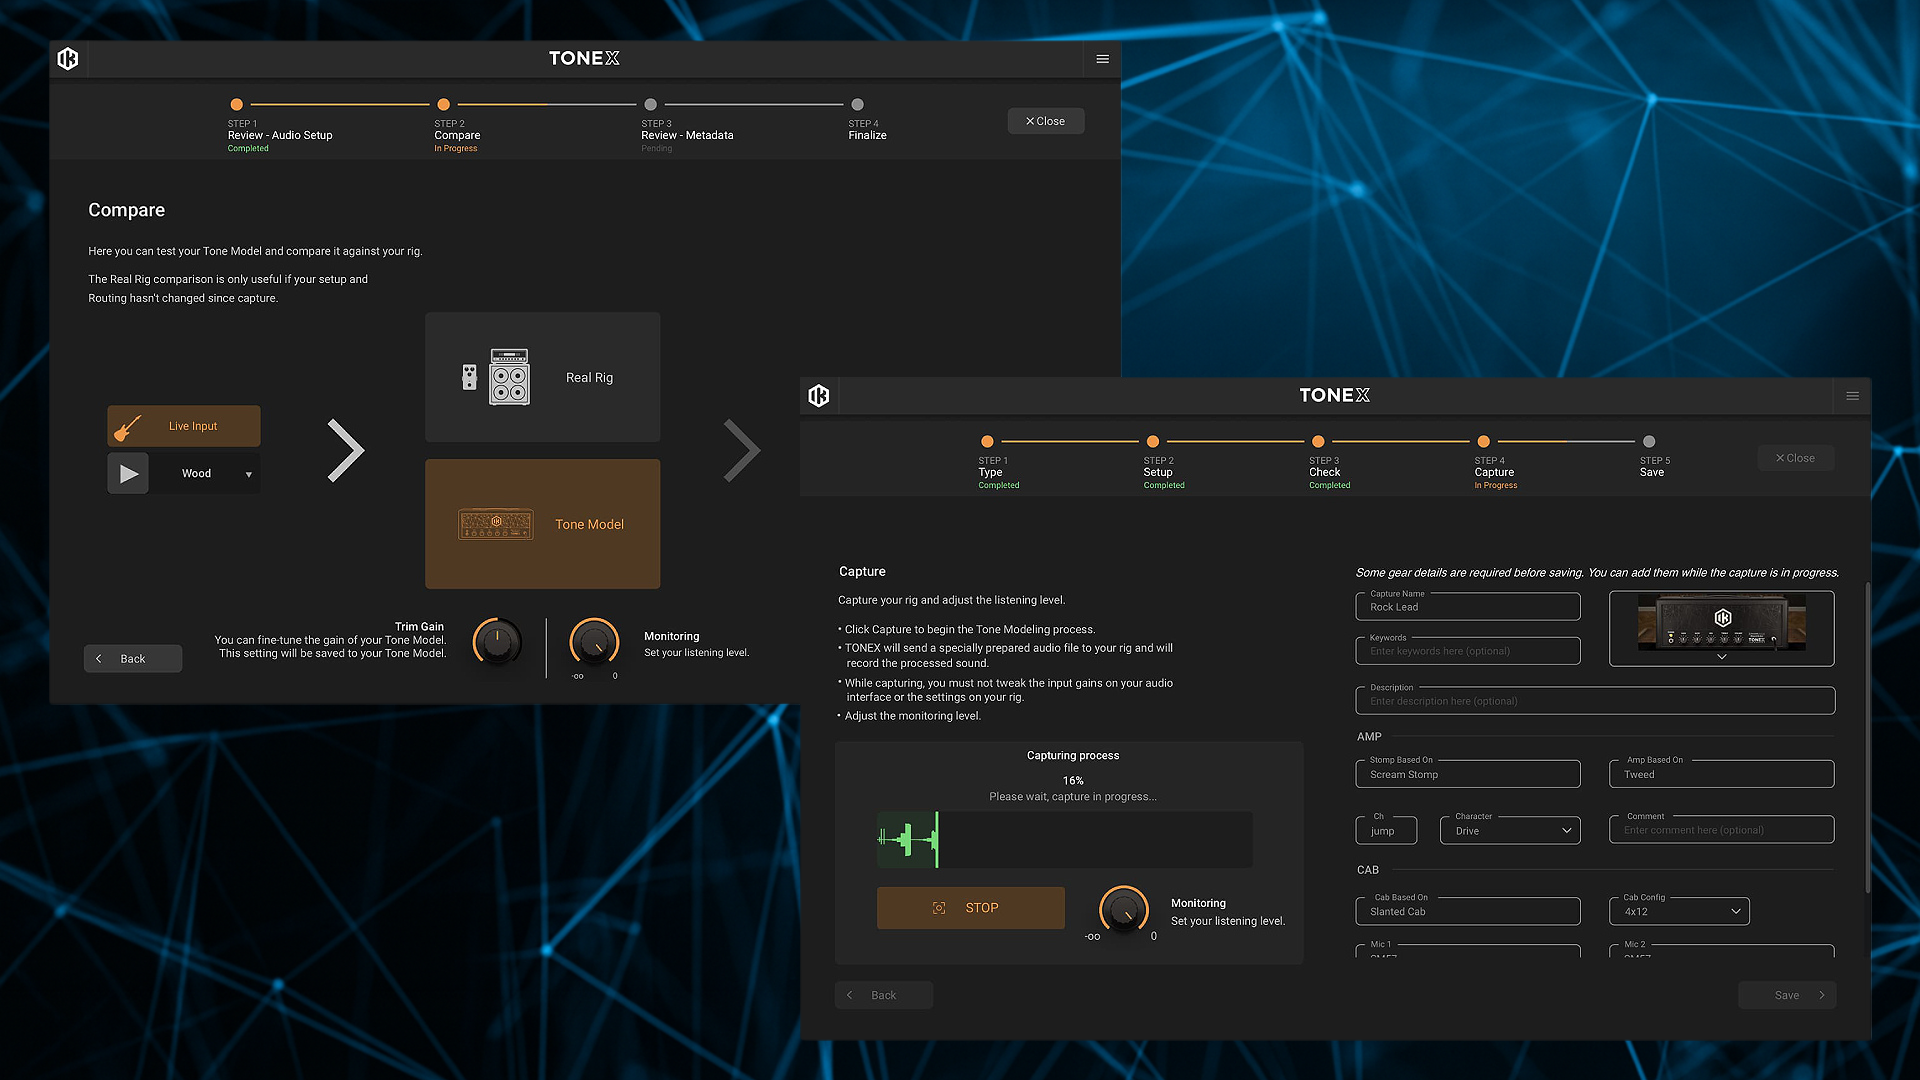Click the Step 3 Review - Metadata marker dot
This screenshot has width=1920, height=1080.
pyautogui.click(x=650, y=104)
